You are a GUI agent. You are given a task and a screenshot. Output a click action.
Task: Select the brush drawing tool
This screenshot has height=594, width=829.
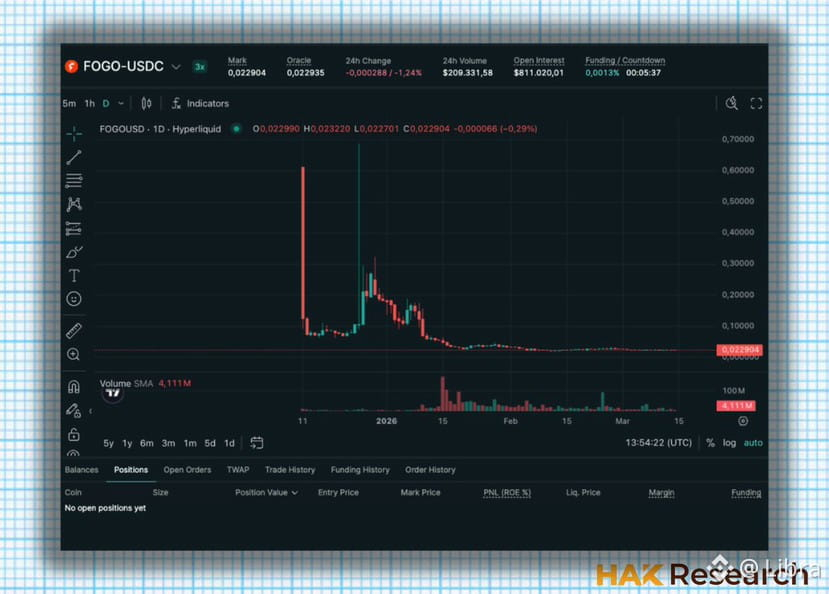pos(74,252)
